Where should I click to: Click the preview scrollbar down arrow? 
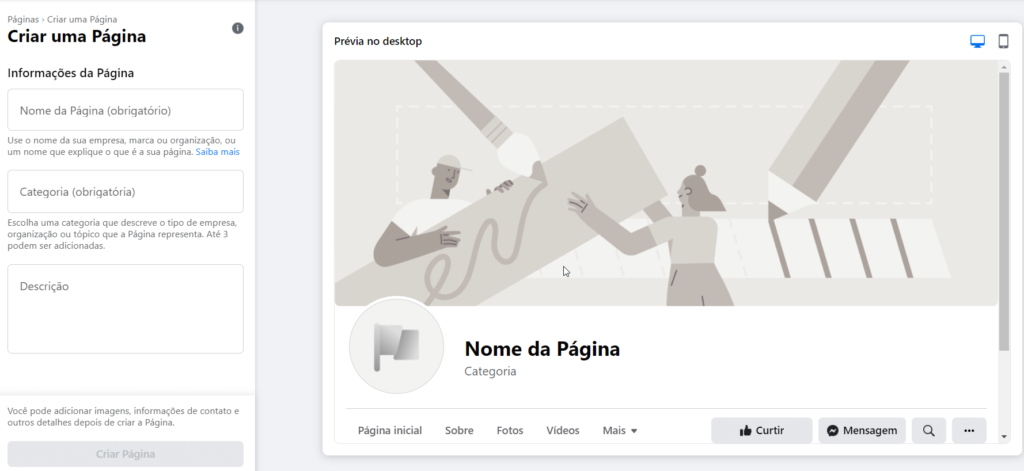[x=1004, y=436]
